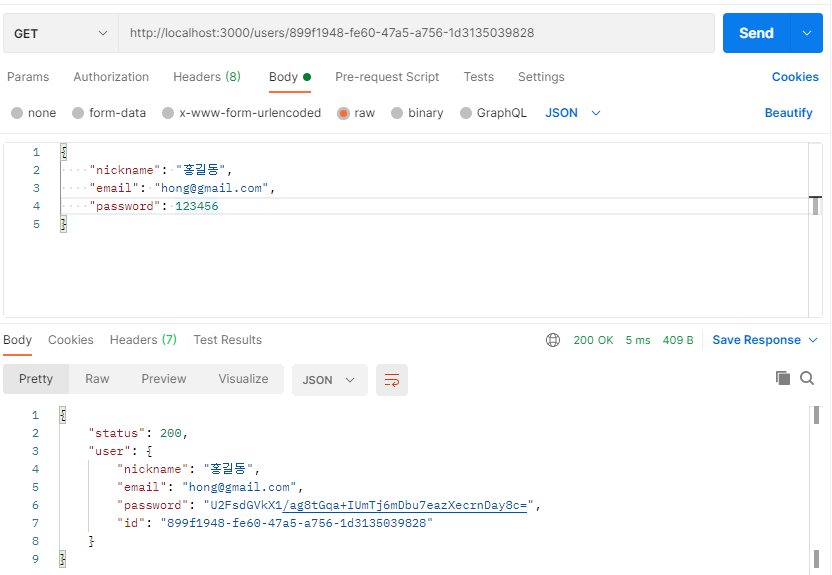This screenshot has height=575, width=832.
Task: Open Pre-request Script tab
Action: pos(387,77)
